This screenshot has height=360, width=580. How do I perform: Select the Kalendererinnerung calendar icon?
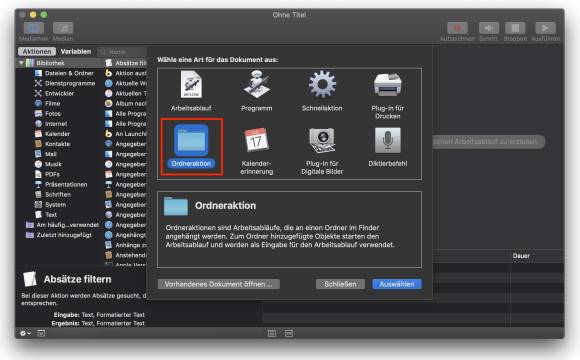(x=256, y=139)
